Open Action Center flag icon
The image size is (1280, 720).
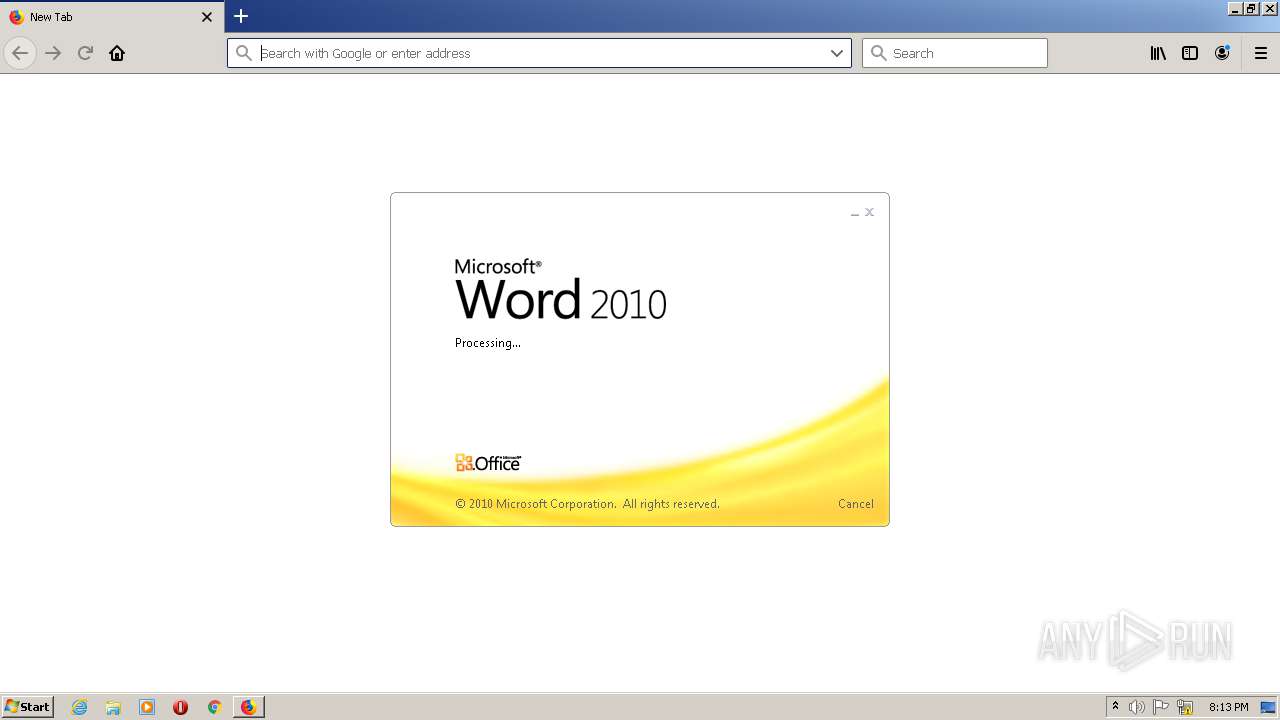[x=1161, y=707]
